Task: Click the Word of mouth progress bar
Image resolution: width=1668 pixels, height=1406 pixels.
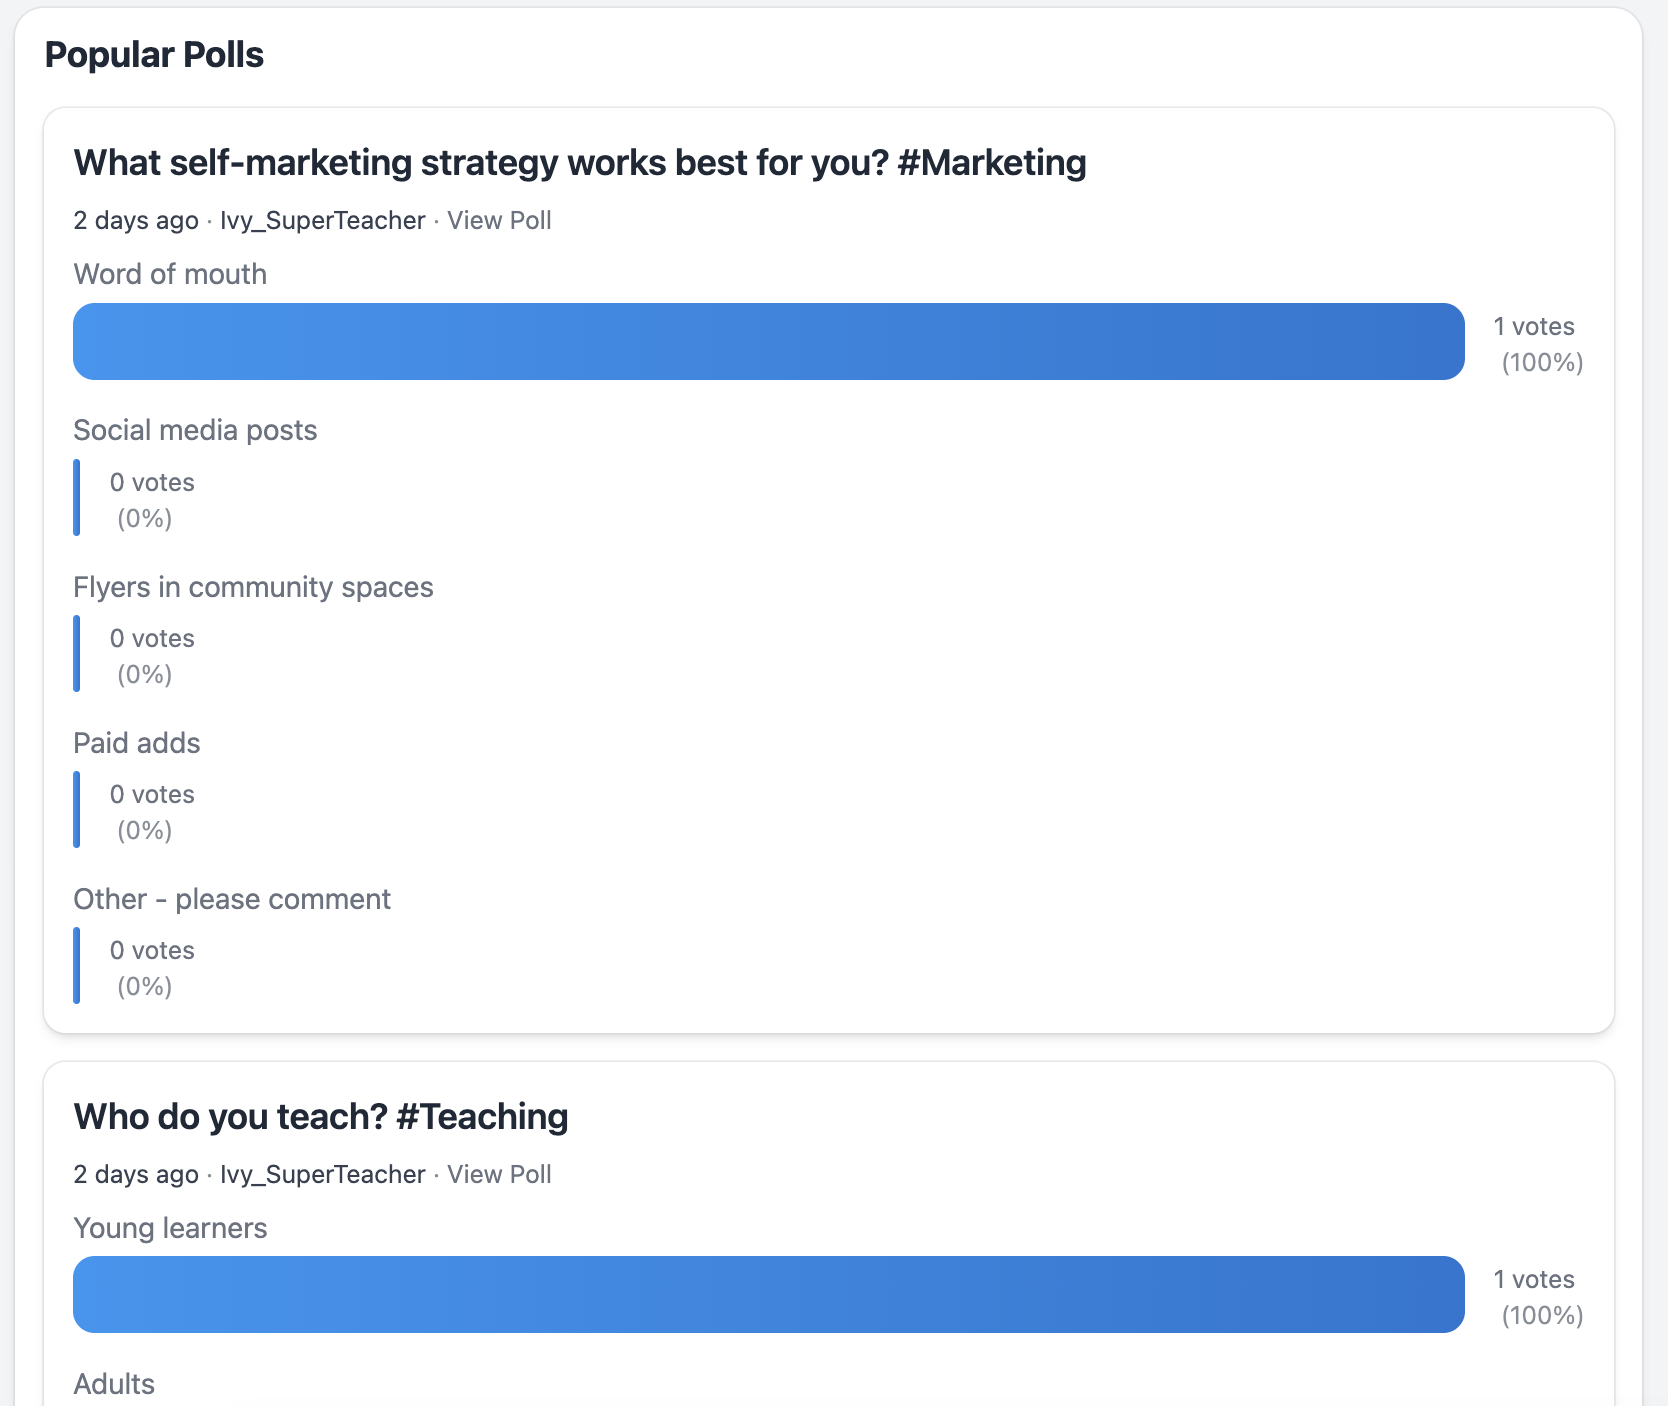Action: [768, 342]
